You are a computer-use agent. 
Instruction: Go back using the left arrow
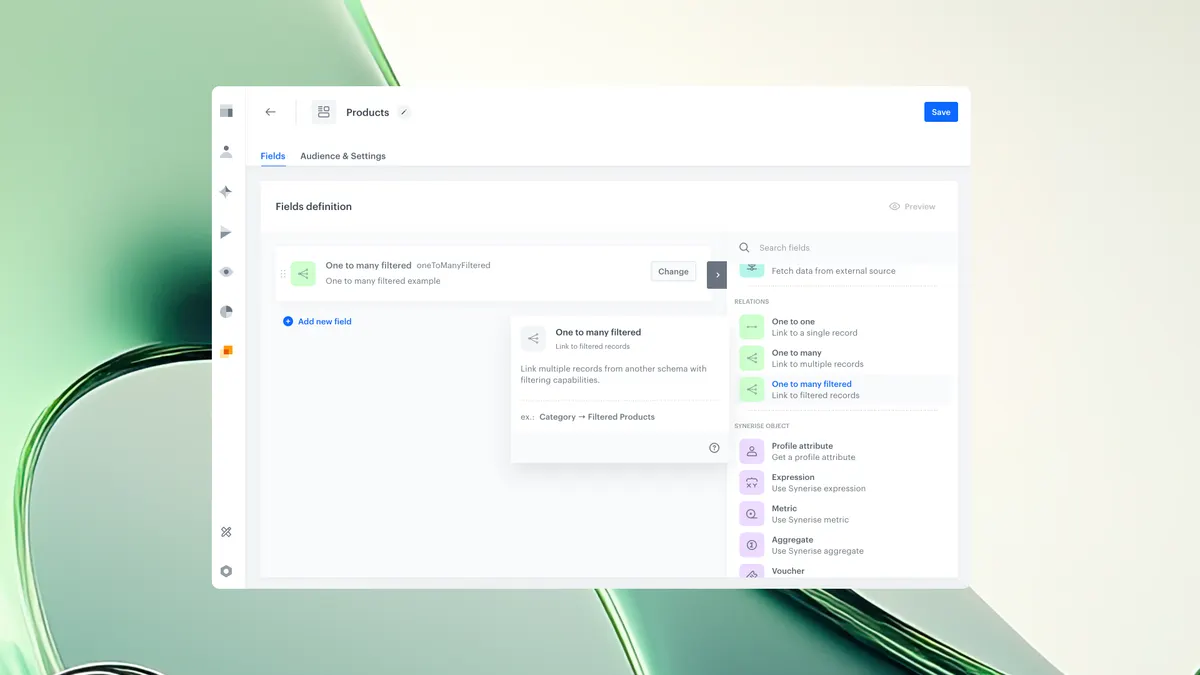(x=270, y=112)
